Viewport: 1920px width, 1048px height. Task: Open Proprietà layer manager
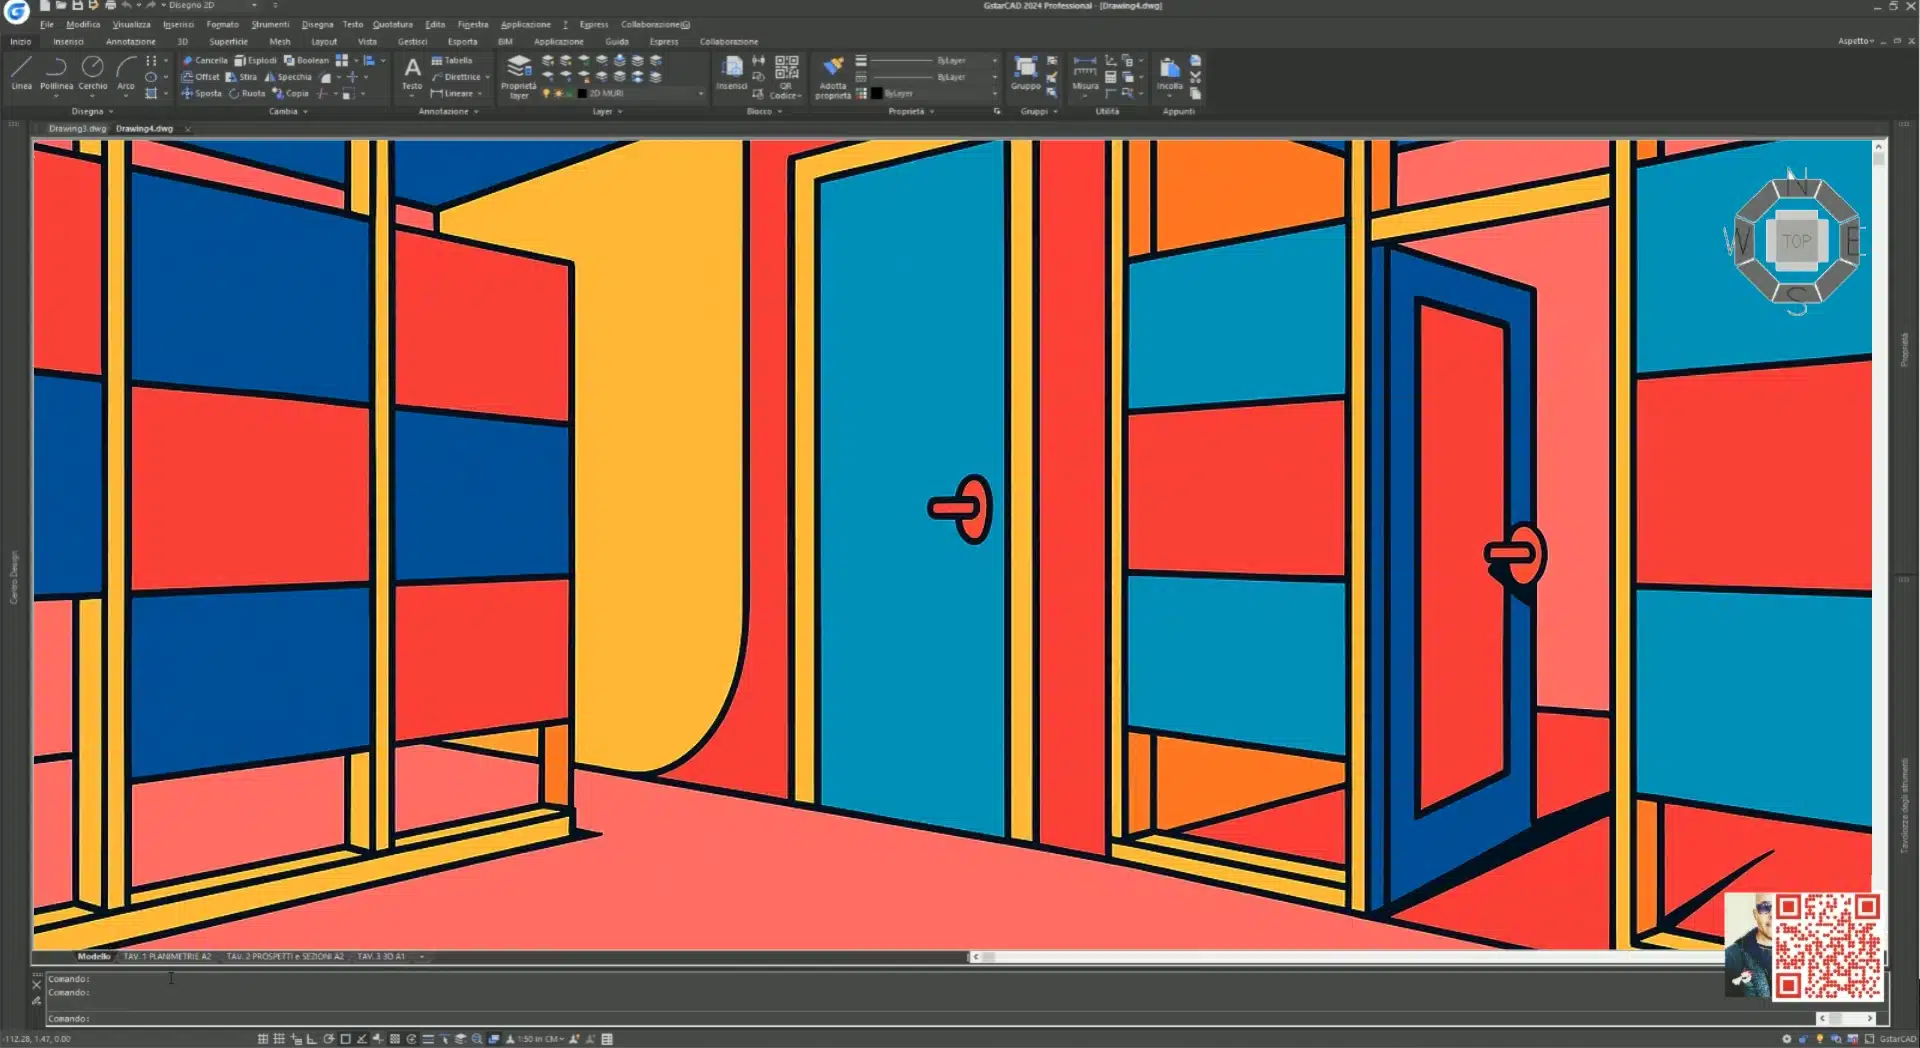coord(519,76)
